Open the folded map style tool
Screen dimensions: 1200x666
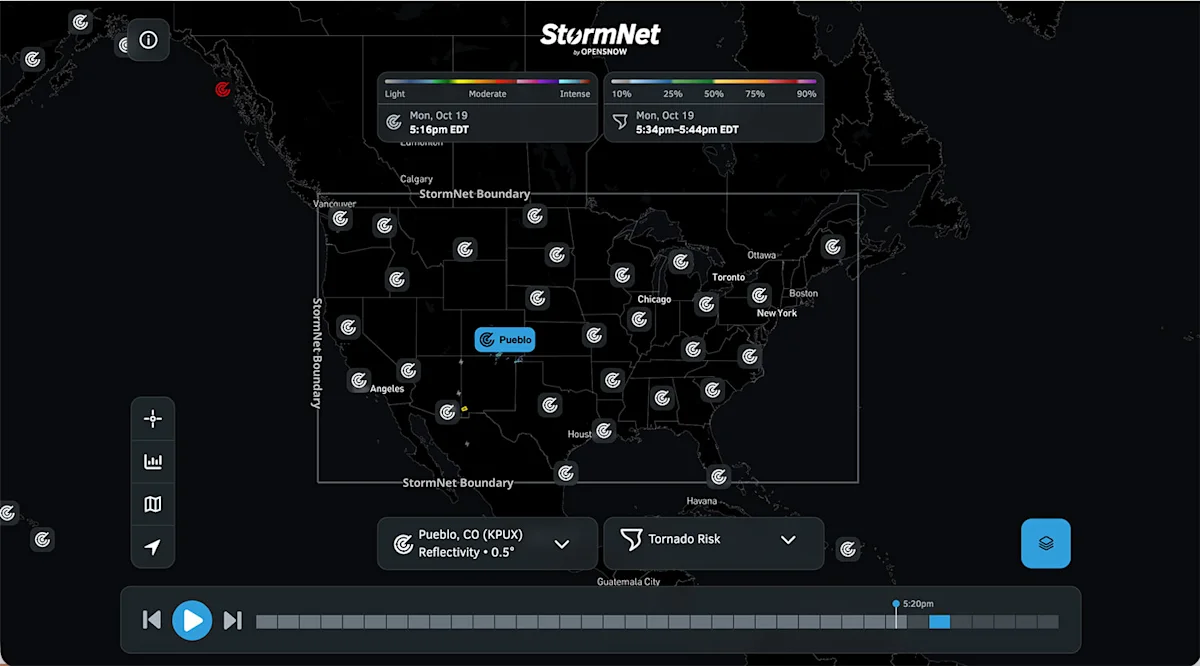(x=153, y=505)
